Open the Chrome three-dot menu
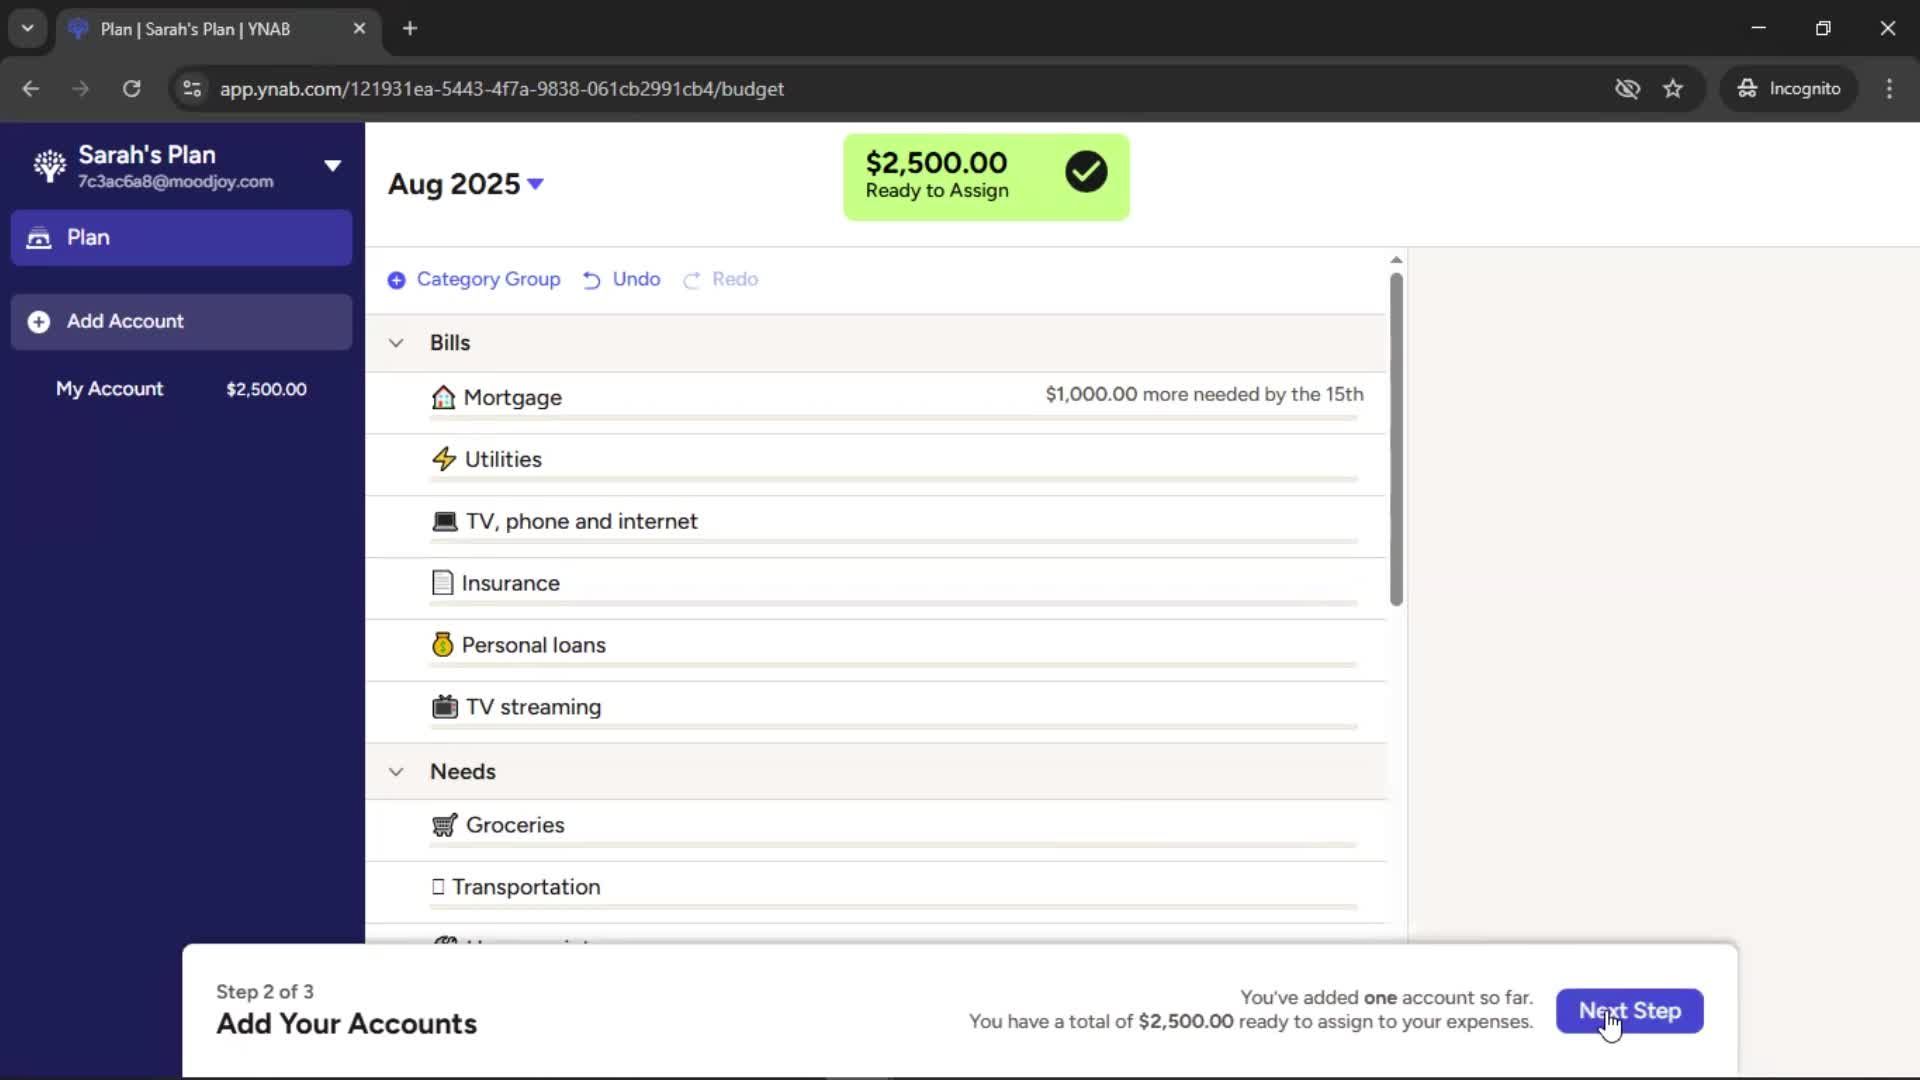Image resolution: width=1920 pixels, height=1080 pixels. [1889, 89]
